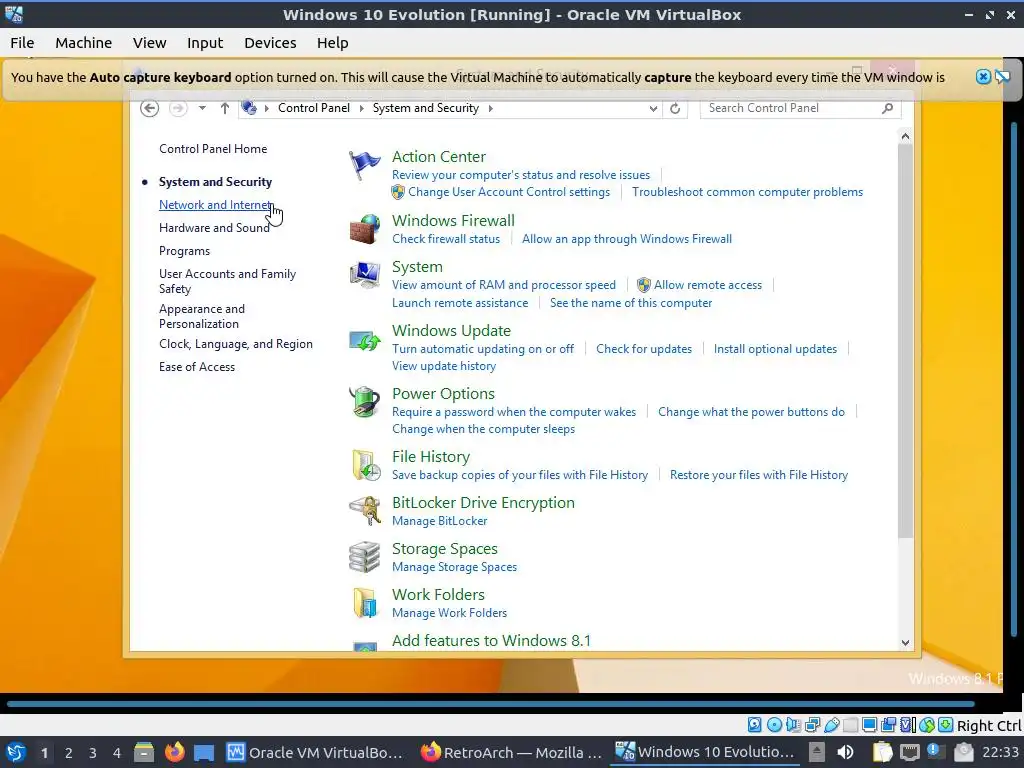The height and width of the screenshot is (768, 1024).
Task: Open the Help menu
Action: tap(332, 43)
